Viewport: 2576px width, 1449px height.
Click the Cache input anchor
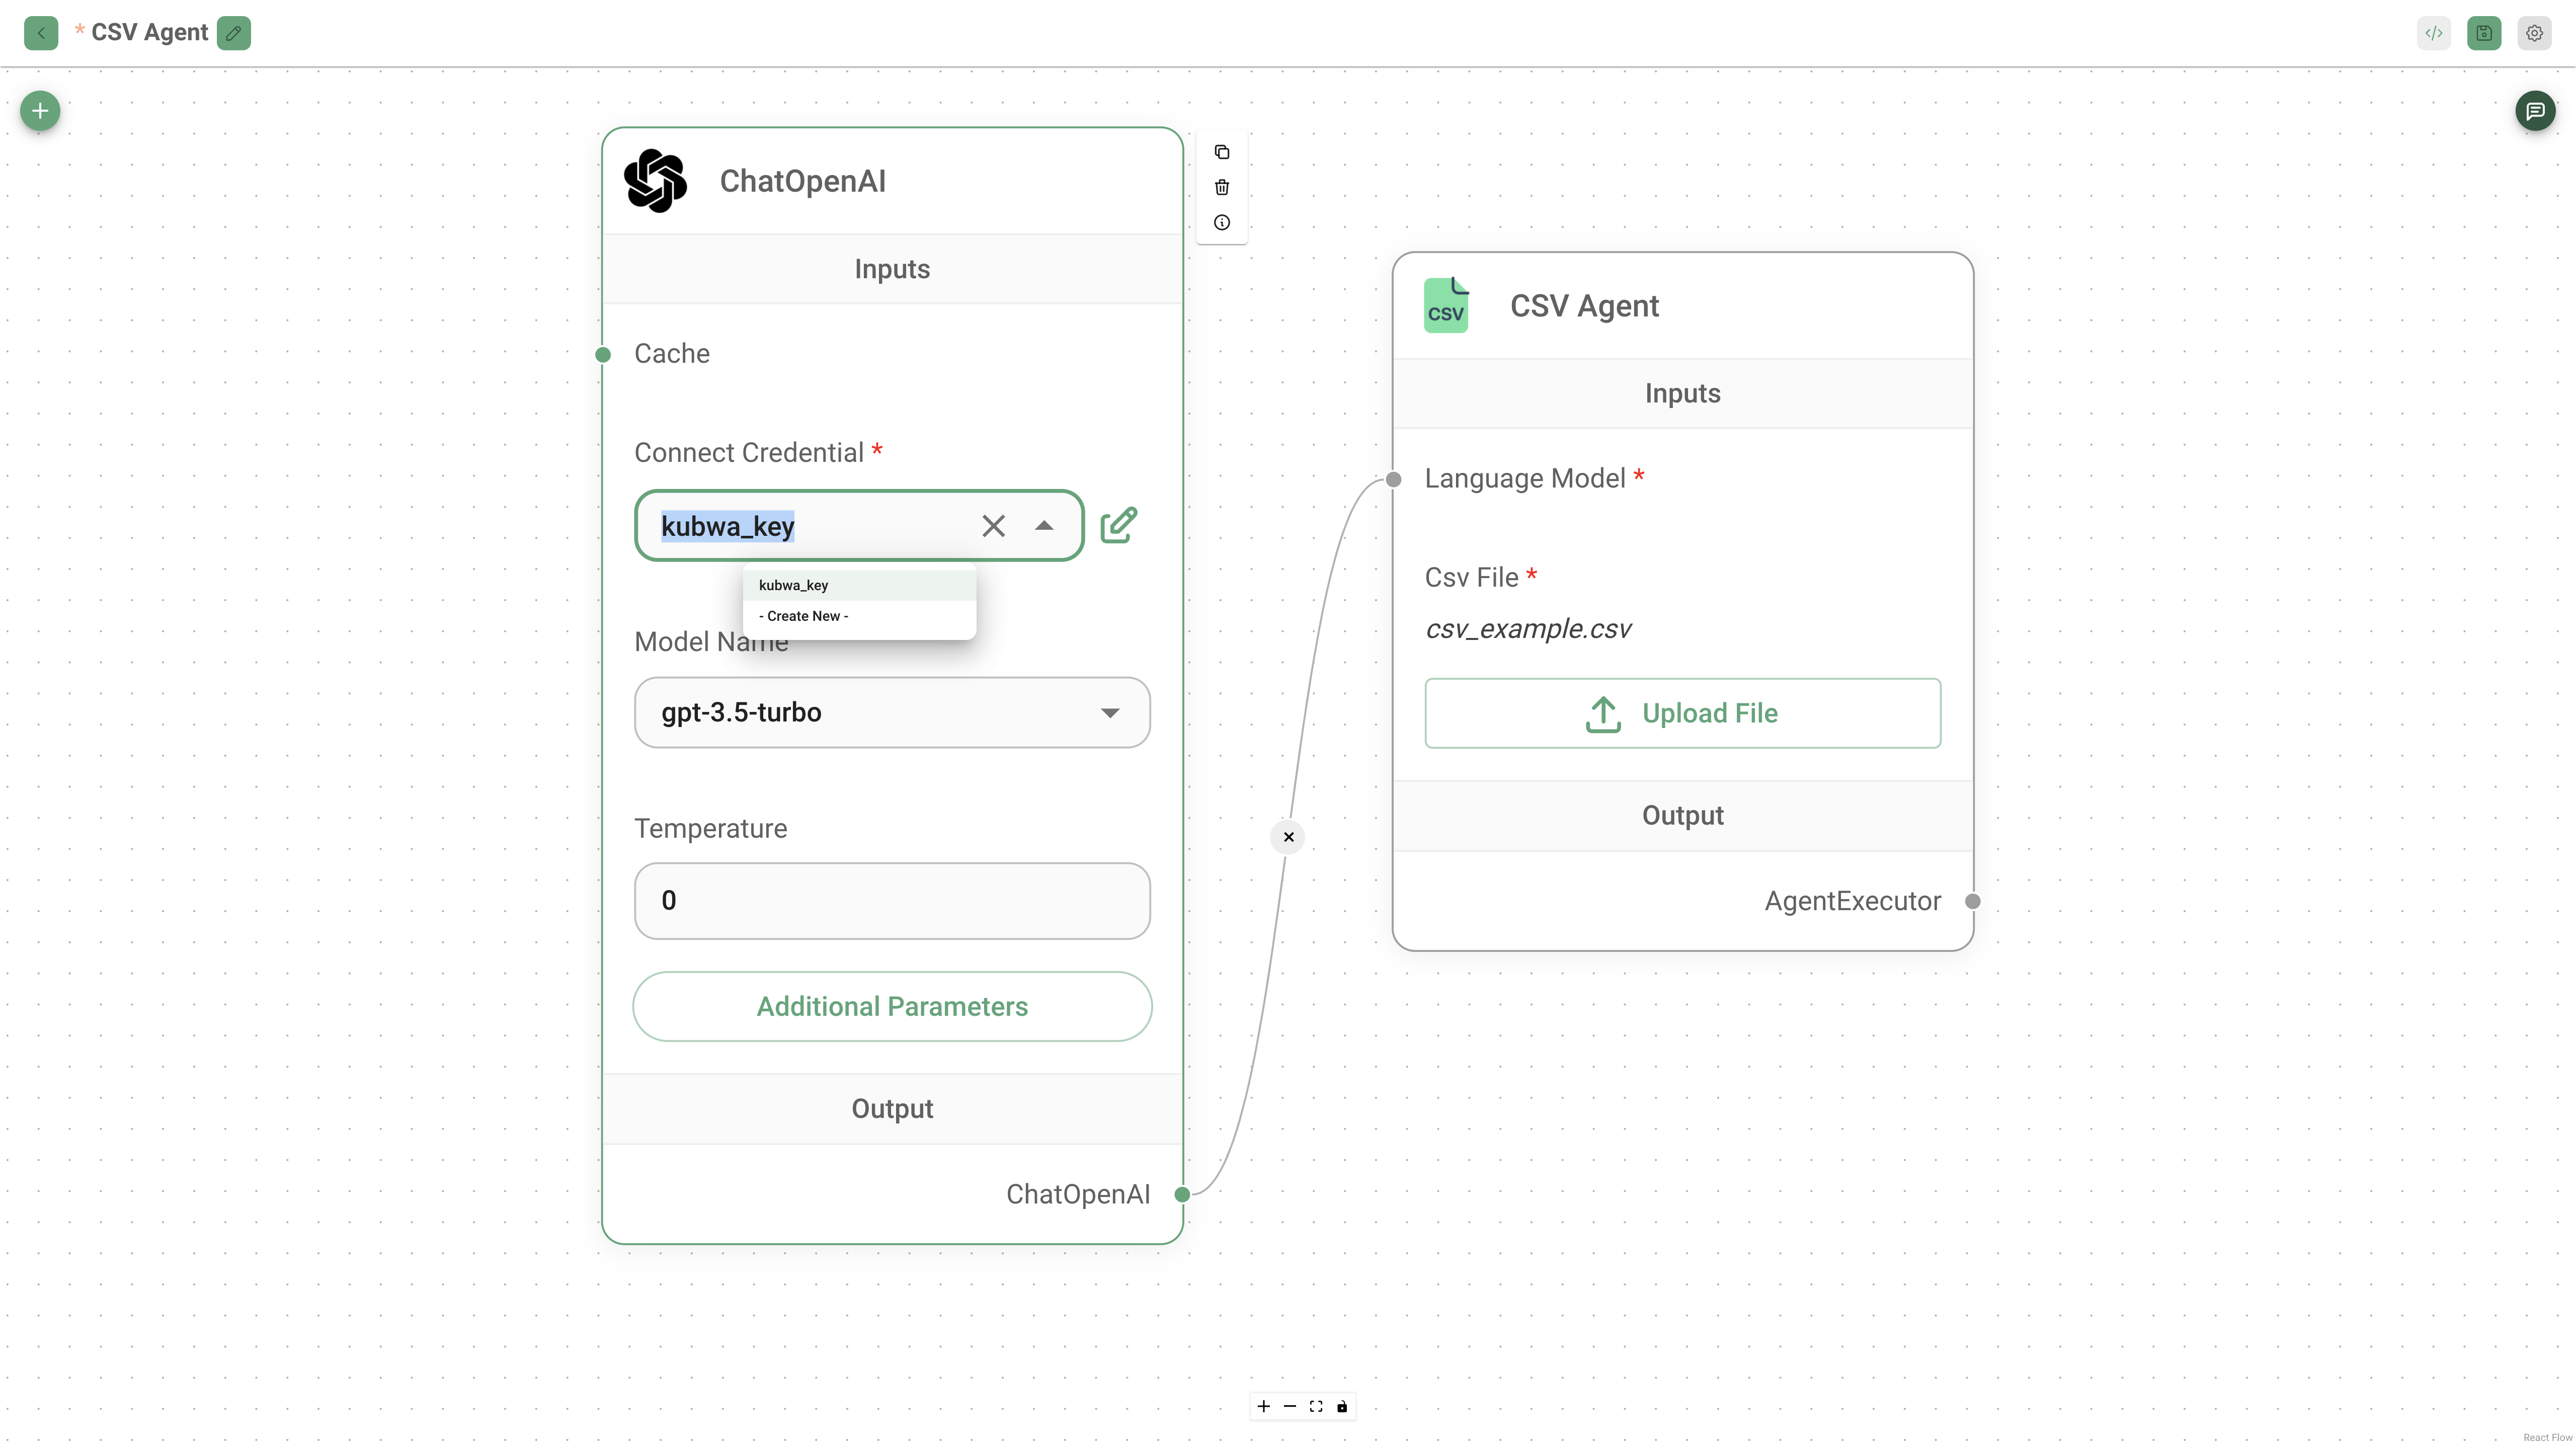pyautogui.click(x=603, y=354)
